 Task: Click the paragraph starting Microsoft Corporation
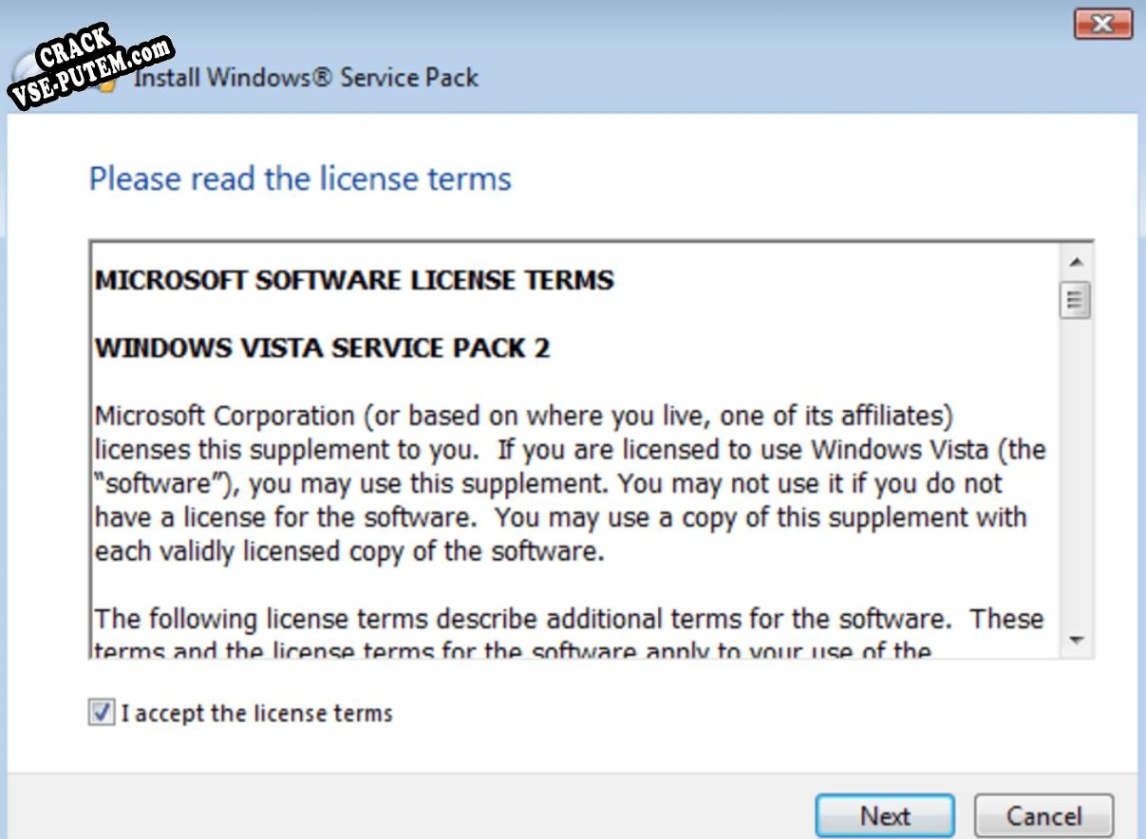tap(570, 484)
